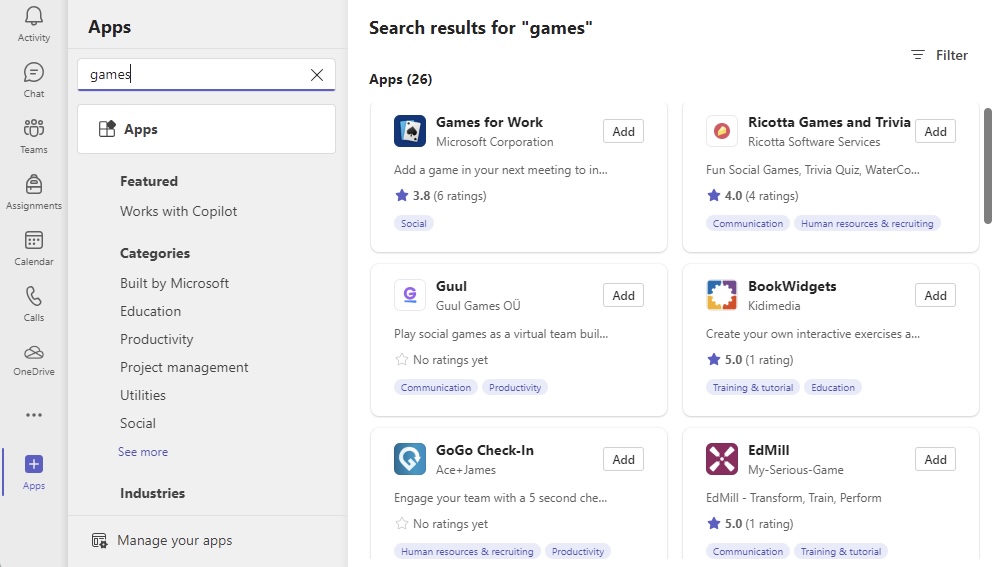Select the Education category
The height and width of the screenshot is (567, 998).
pyautogui.click(x=150, y=311)
